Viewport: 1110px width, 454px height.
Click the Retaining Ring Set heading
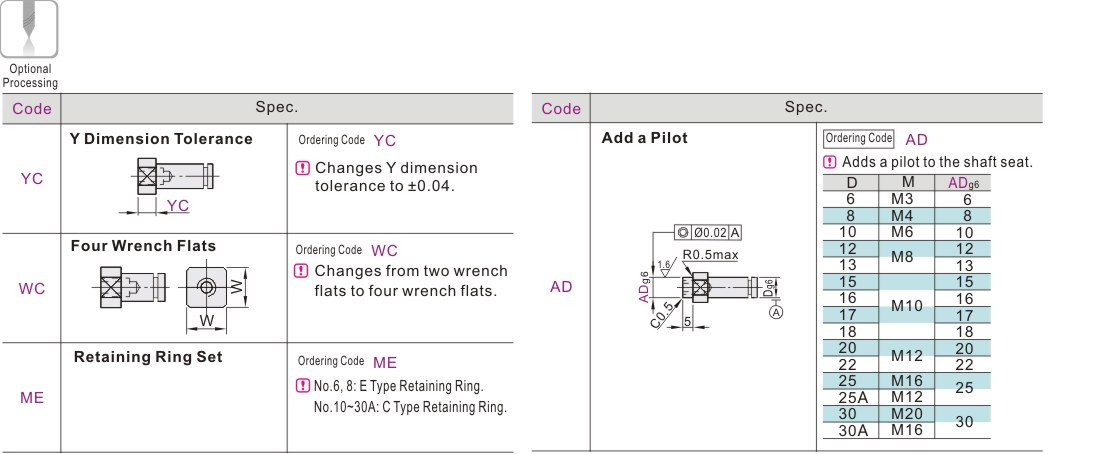(x=148, y=357)
